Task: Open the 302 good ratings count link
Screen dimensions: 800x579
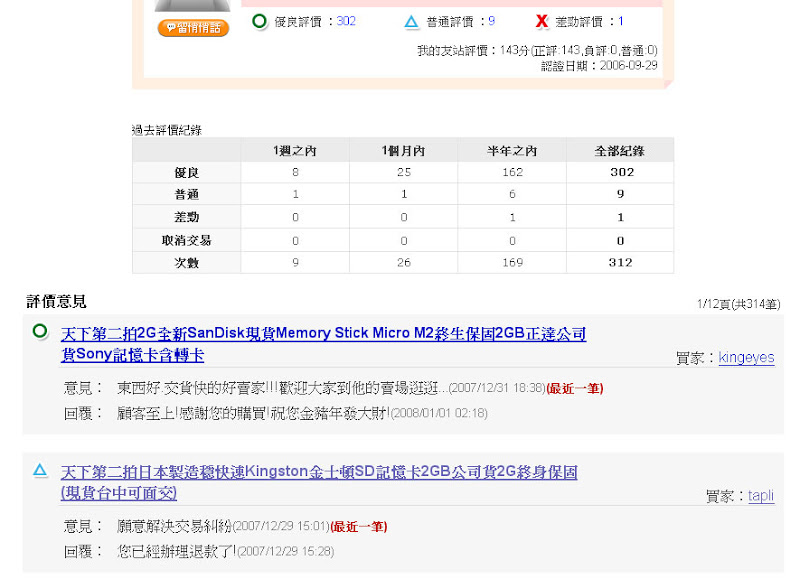Action: (x=346, y=21)
